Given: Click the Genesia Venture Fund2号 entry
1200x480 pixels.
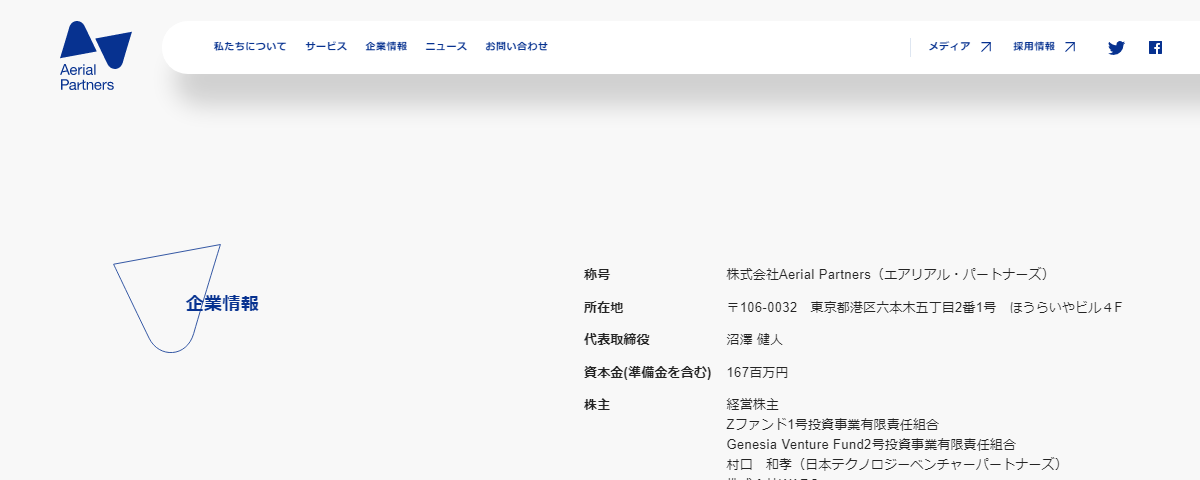Looking at the screenshot, I should [872, 444].
